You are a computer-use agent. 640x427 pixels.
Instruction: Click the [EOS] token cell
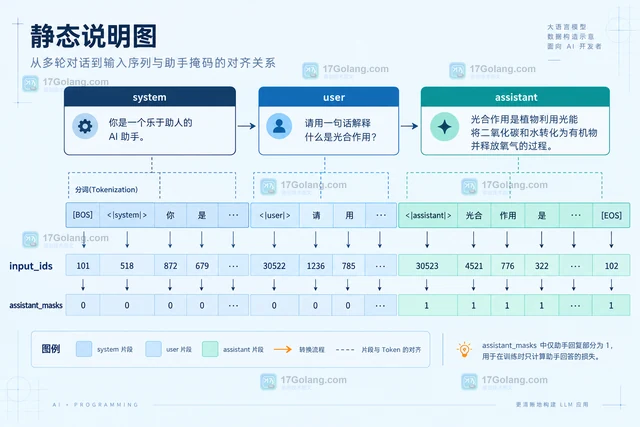pyautogui.click(x=611, y=215)
